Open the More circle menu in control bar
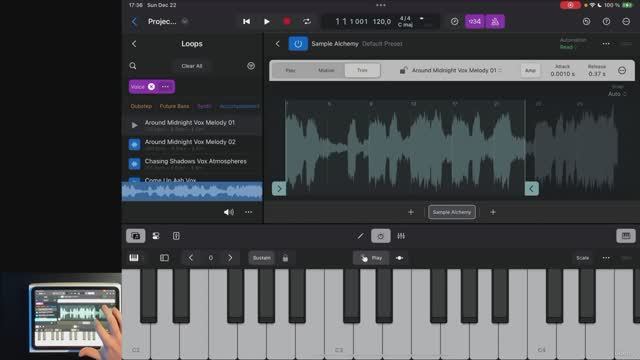640x360 pixels. point(626,21)
